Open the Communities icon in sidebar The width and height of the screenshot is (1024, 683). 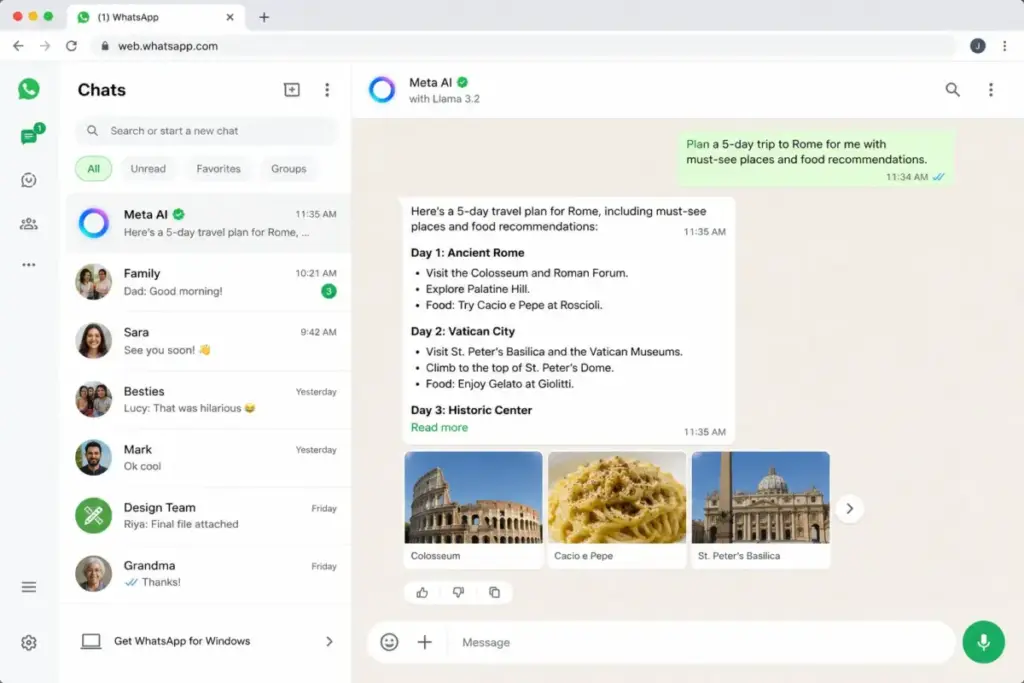[x=29, y=224]
